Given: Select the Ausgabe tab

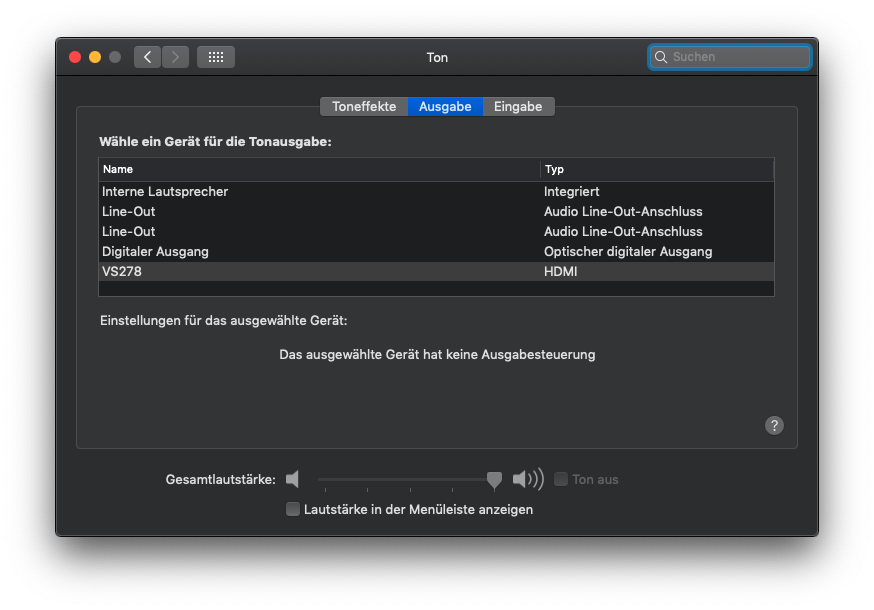Looking at the screenshot, I should pos(445,107).
